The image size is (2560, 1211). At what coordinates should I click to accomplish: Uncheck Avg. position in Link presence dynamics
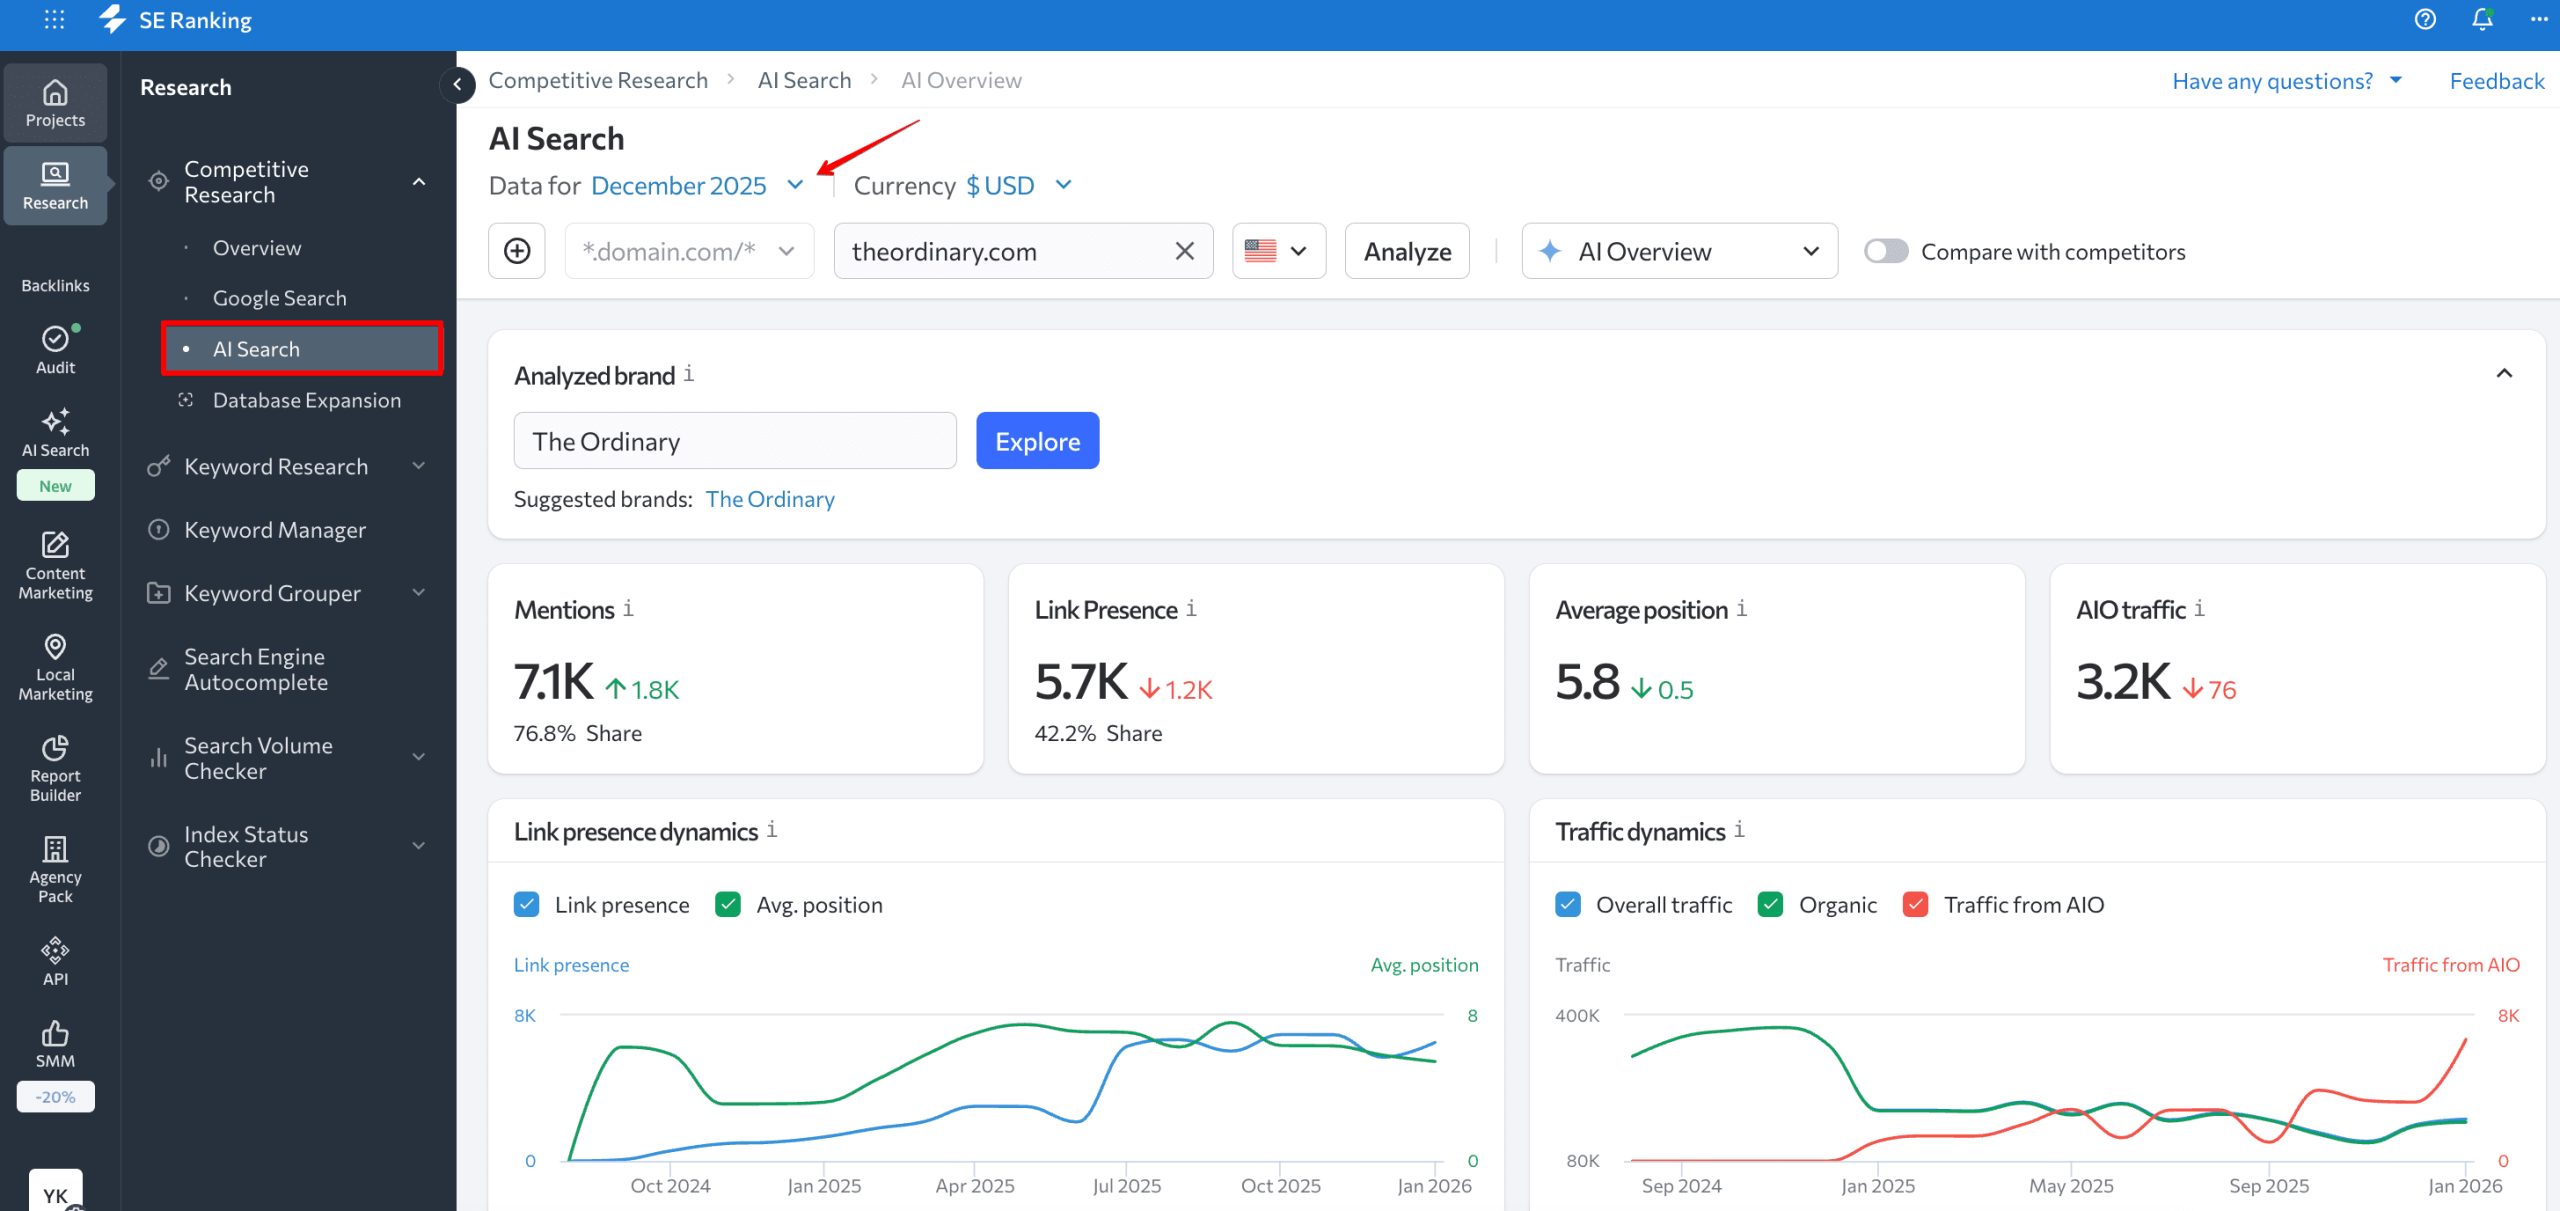coord(729,903)
